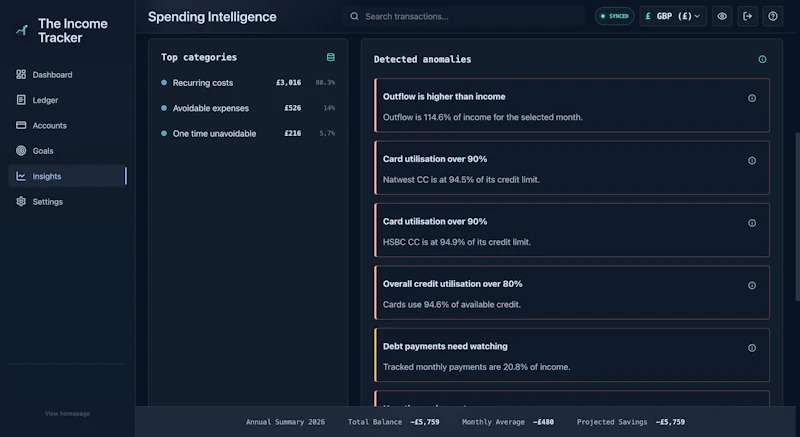Select the Insights menu item
Viewport: 800px width, 437px height.
67,176
